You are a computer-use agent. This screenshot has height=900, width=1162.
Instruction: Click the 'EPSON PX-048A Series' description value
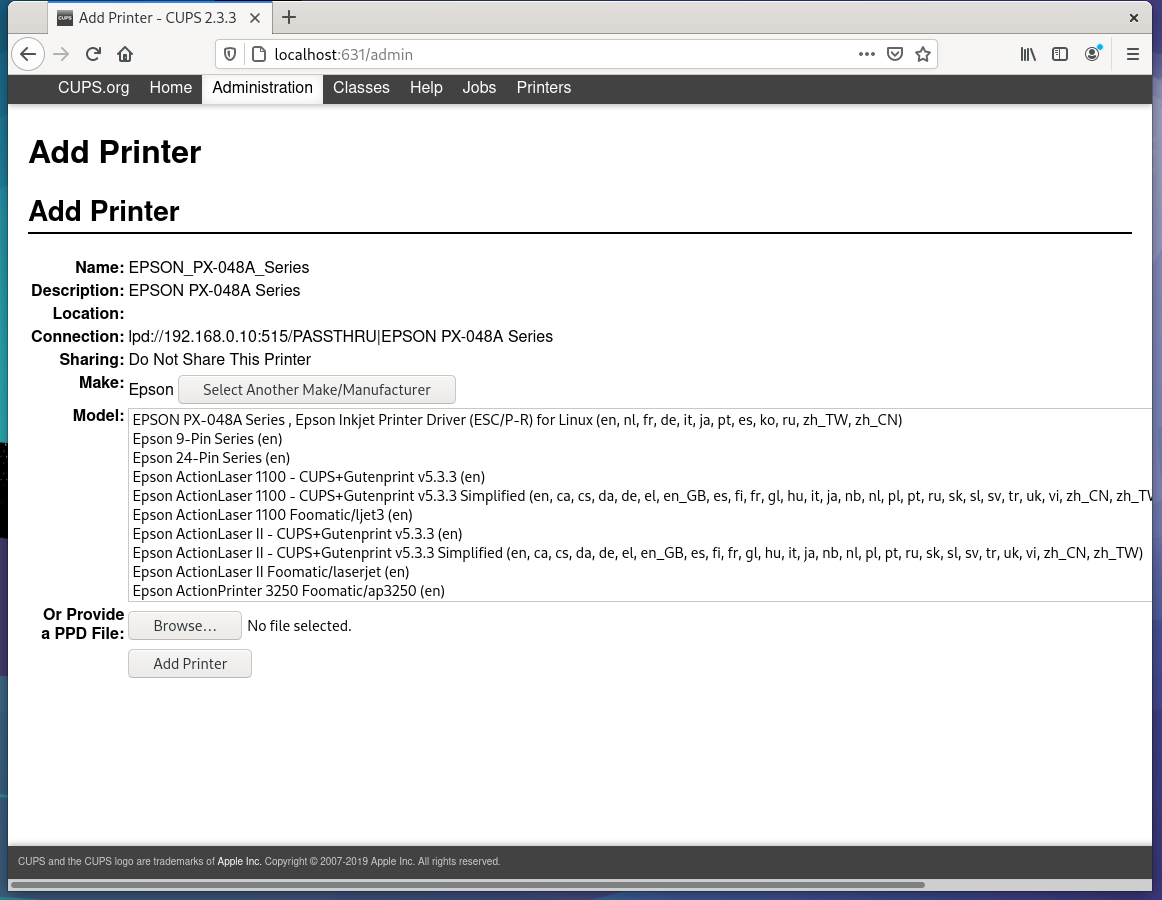214,291
